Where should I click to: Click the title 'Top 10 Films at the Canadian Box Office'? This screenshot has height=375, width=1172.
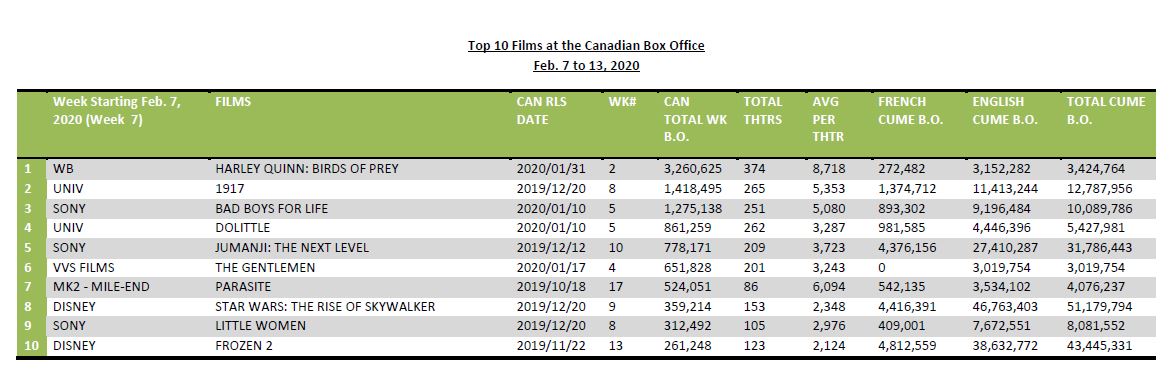click(586, 46)
